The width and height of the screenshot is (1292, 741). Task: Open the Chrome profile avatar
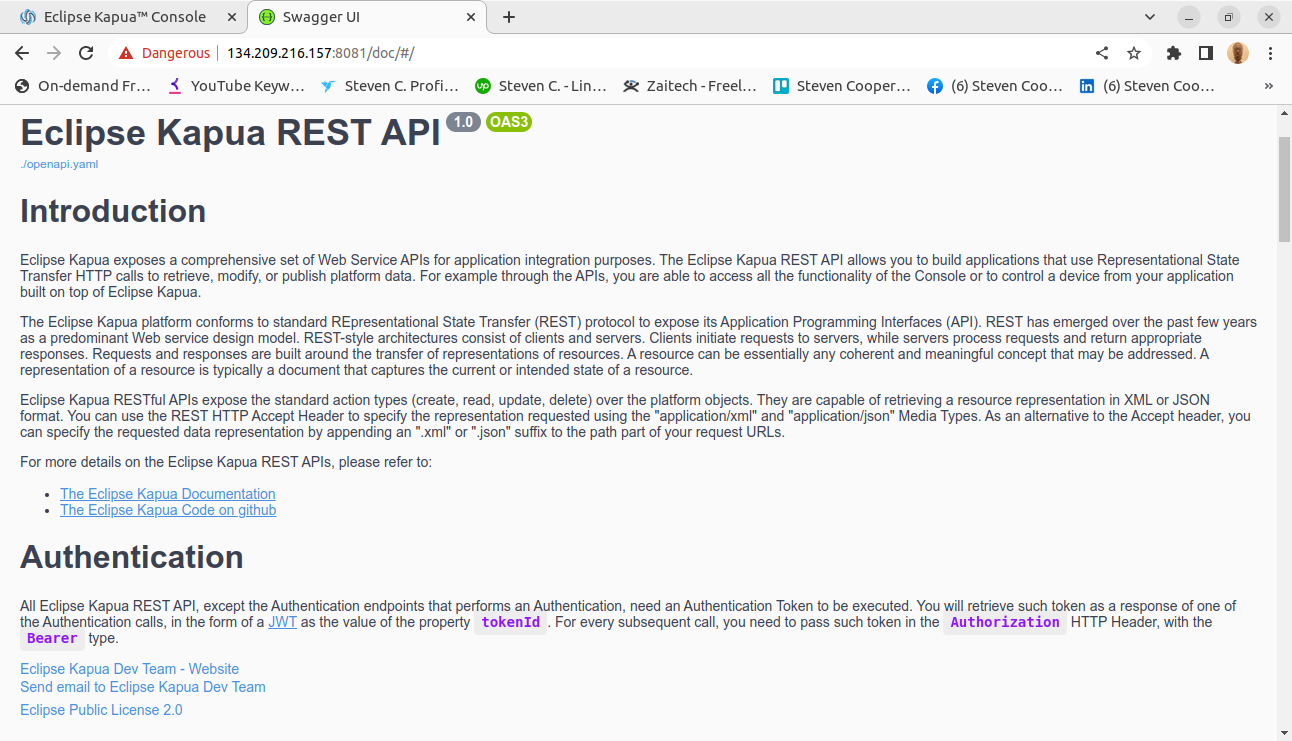1238,53
